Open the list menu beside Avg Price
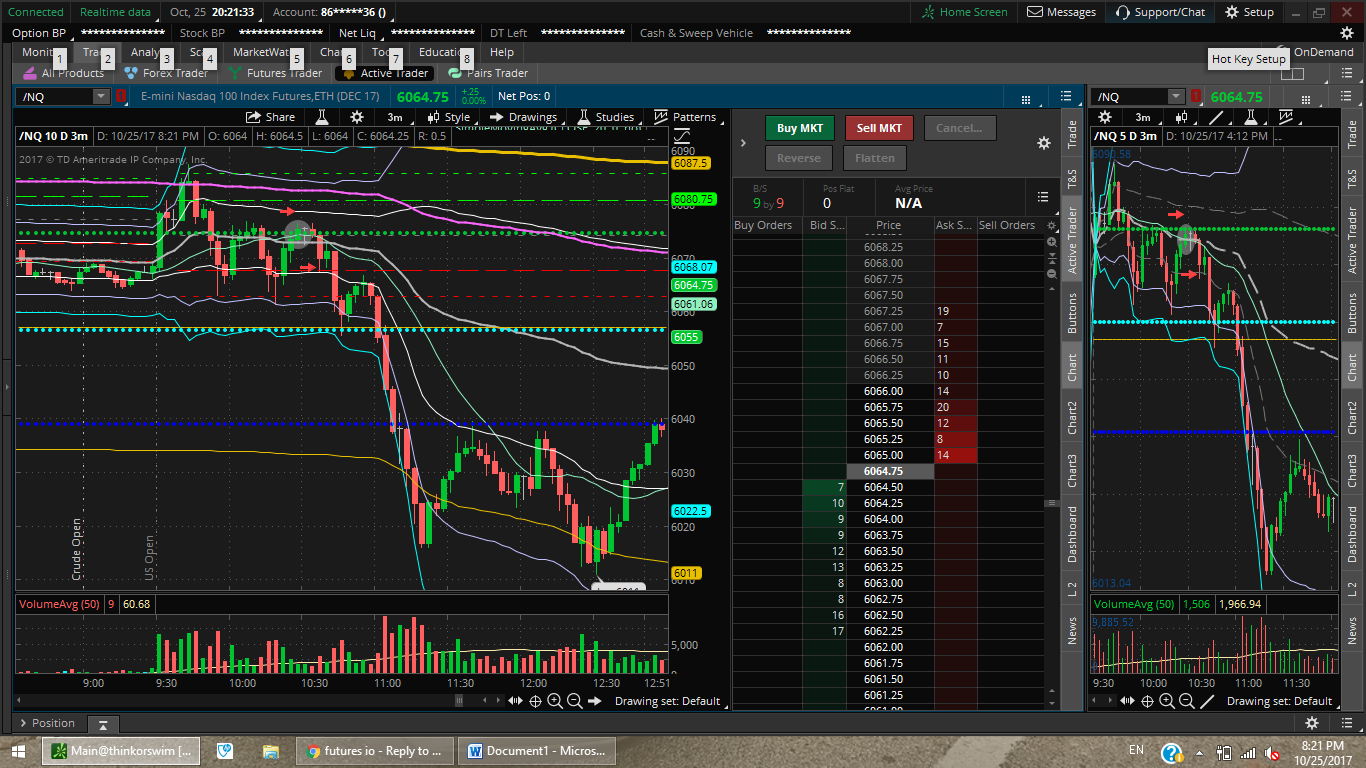Image resolution: width=1366 pixels, height=768 pixels. tap(1043, 197)
